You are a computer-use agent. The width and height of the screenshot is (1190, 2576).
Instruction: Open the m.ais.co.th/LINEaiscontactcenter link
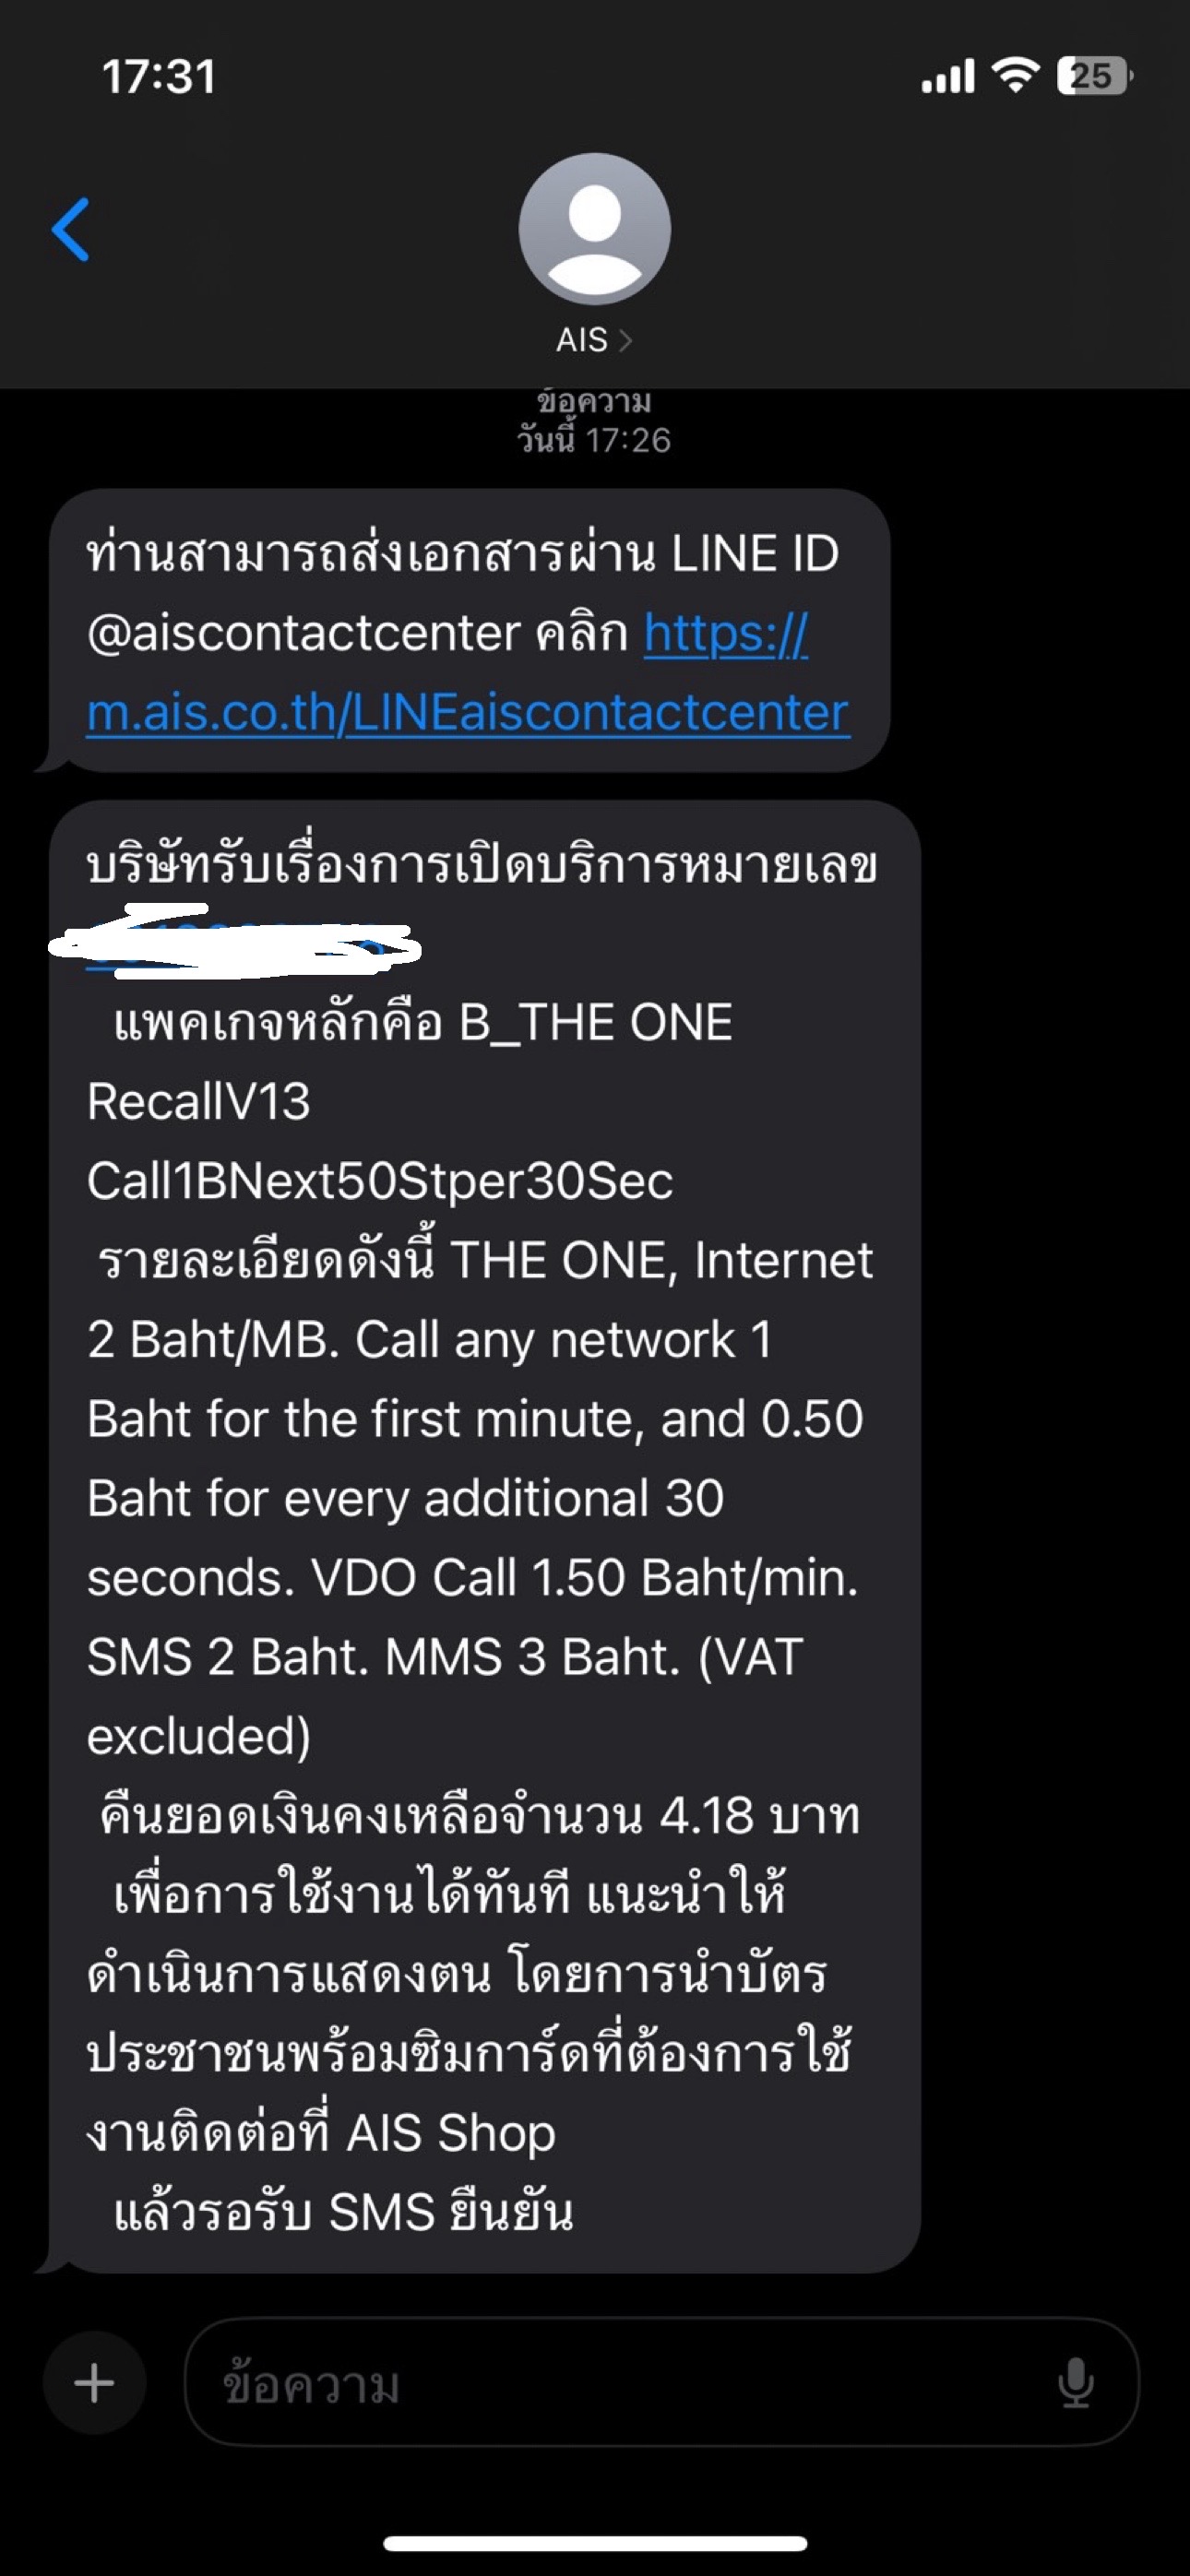coord(468,712)
